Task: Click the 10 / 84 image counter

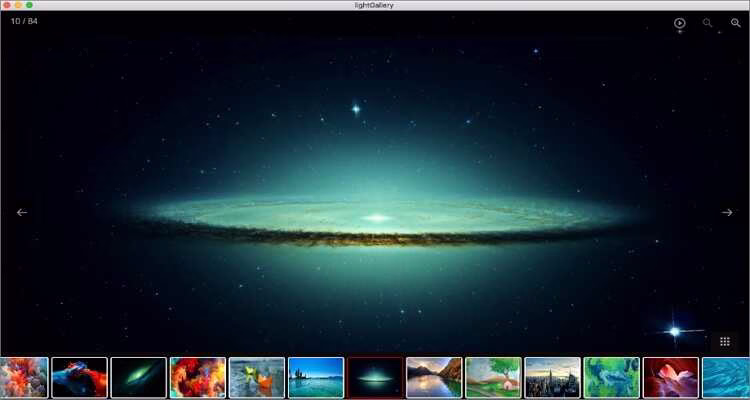Action: click(24, 22)
